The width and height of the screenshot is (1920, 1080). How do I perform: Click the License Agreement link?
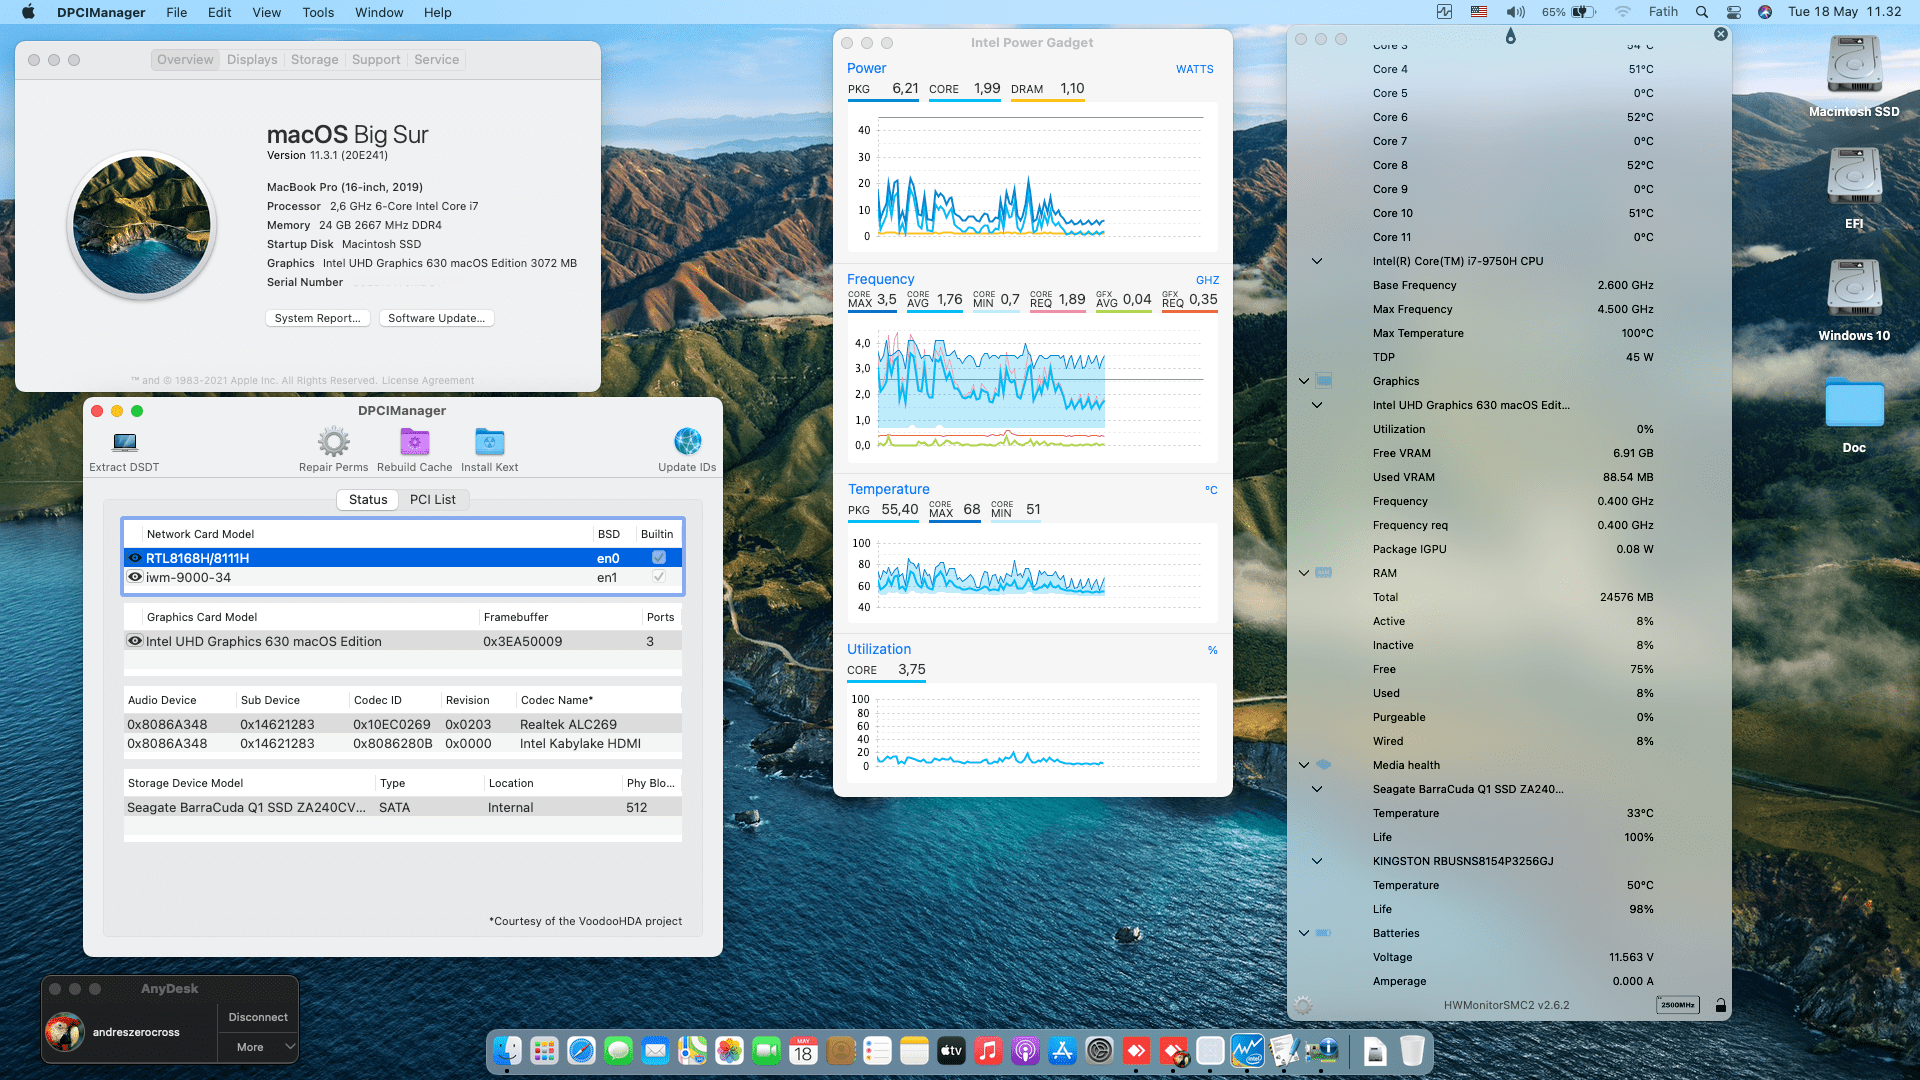tap(428, 380)
